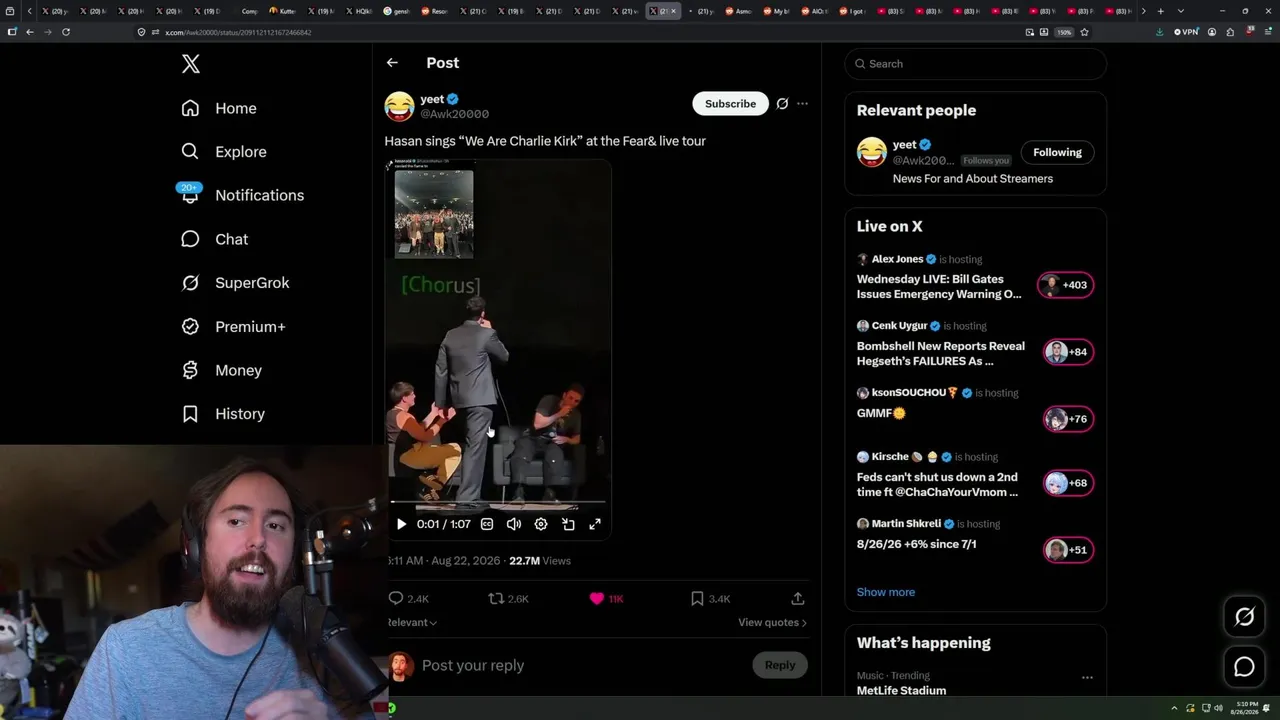Open Cenk Uygur's Bombshell New Reports broadcast
This screenshot has width=1280, height=720.
click(x=941, y=354)
